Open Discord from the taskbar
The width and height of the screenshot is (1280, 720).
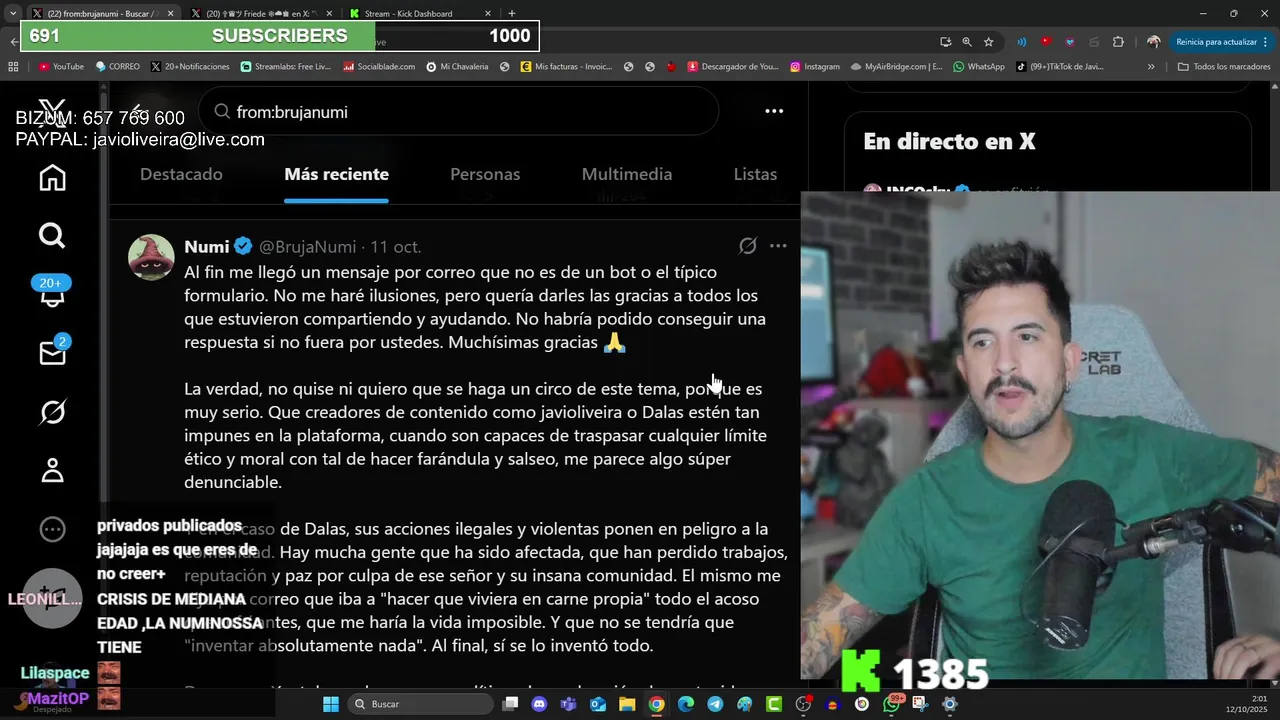pyautogui.click(x=539, y=704)
